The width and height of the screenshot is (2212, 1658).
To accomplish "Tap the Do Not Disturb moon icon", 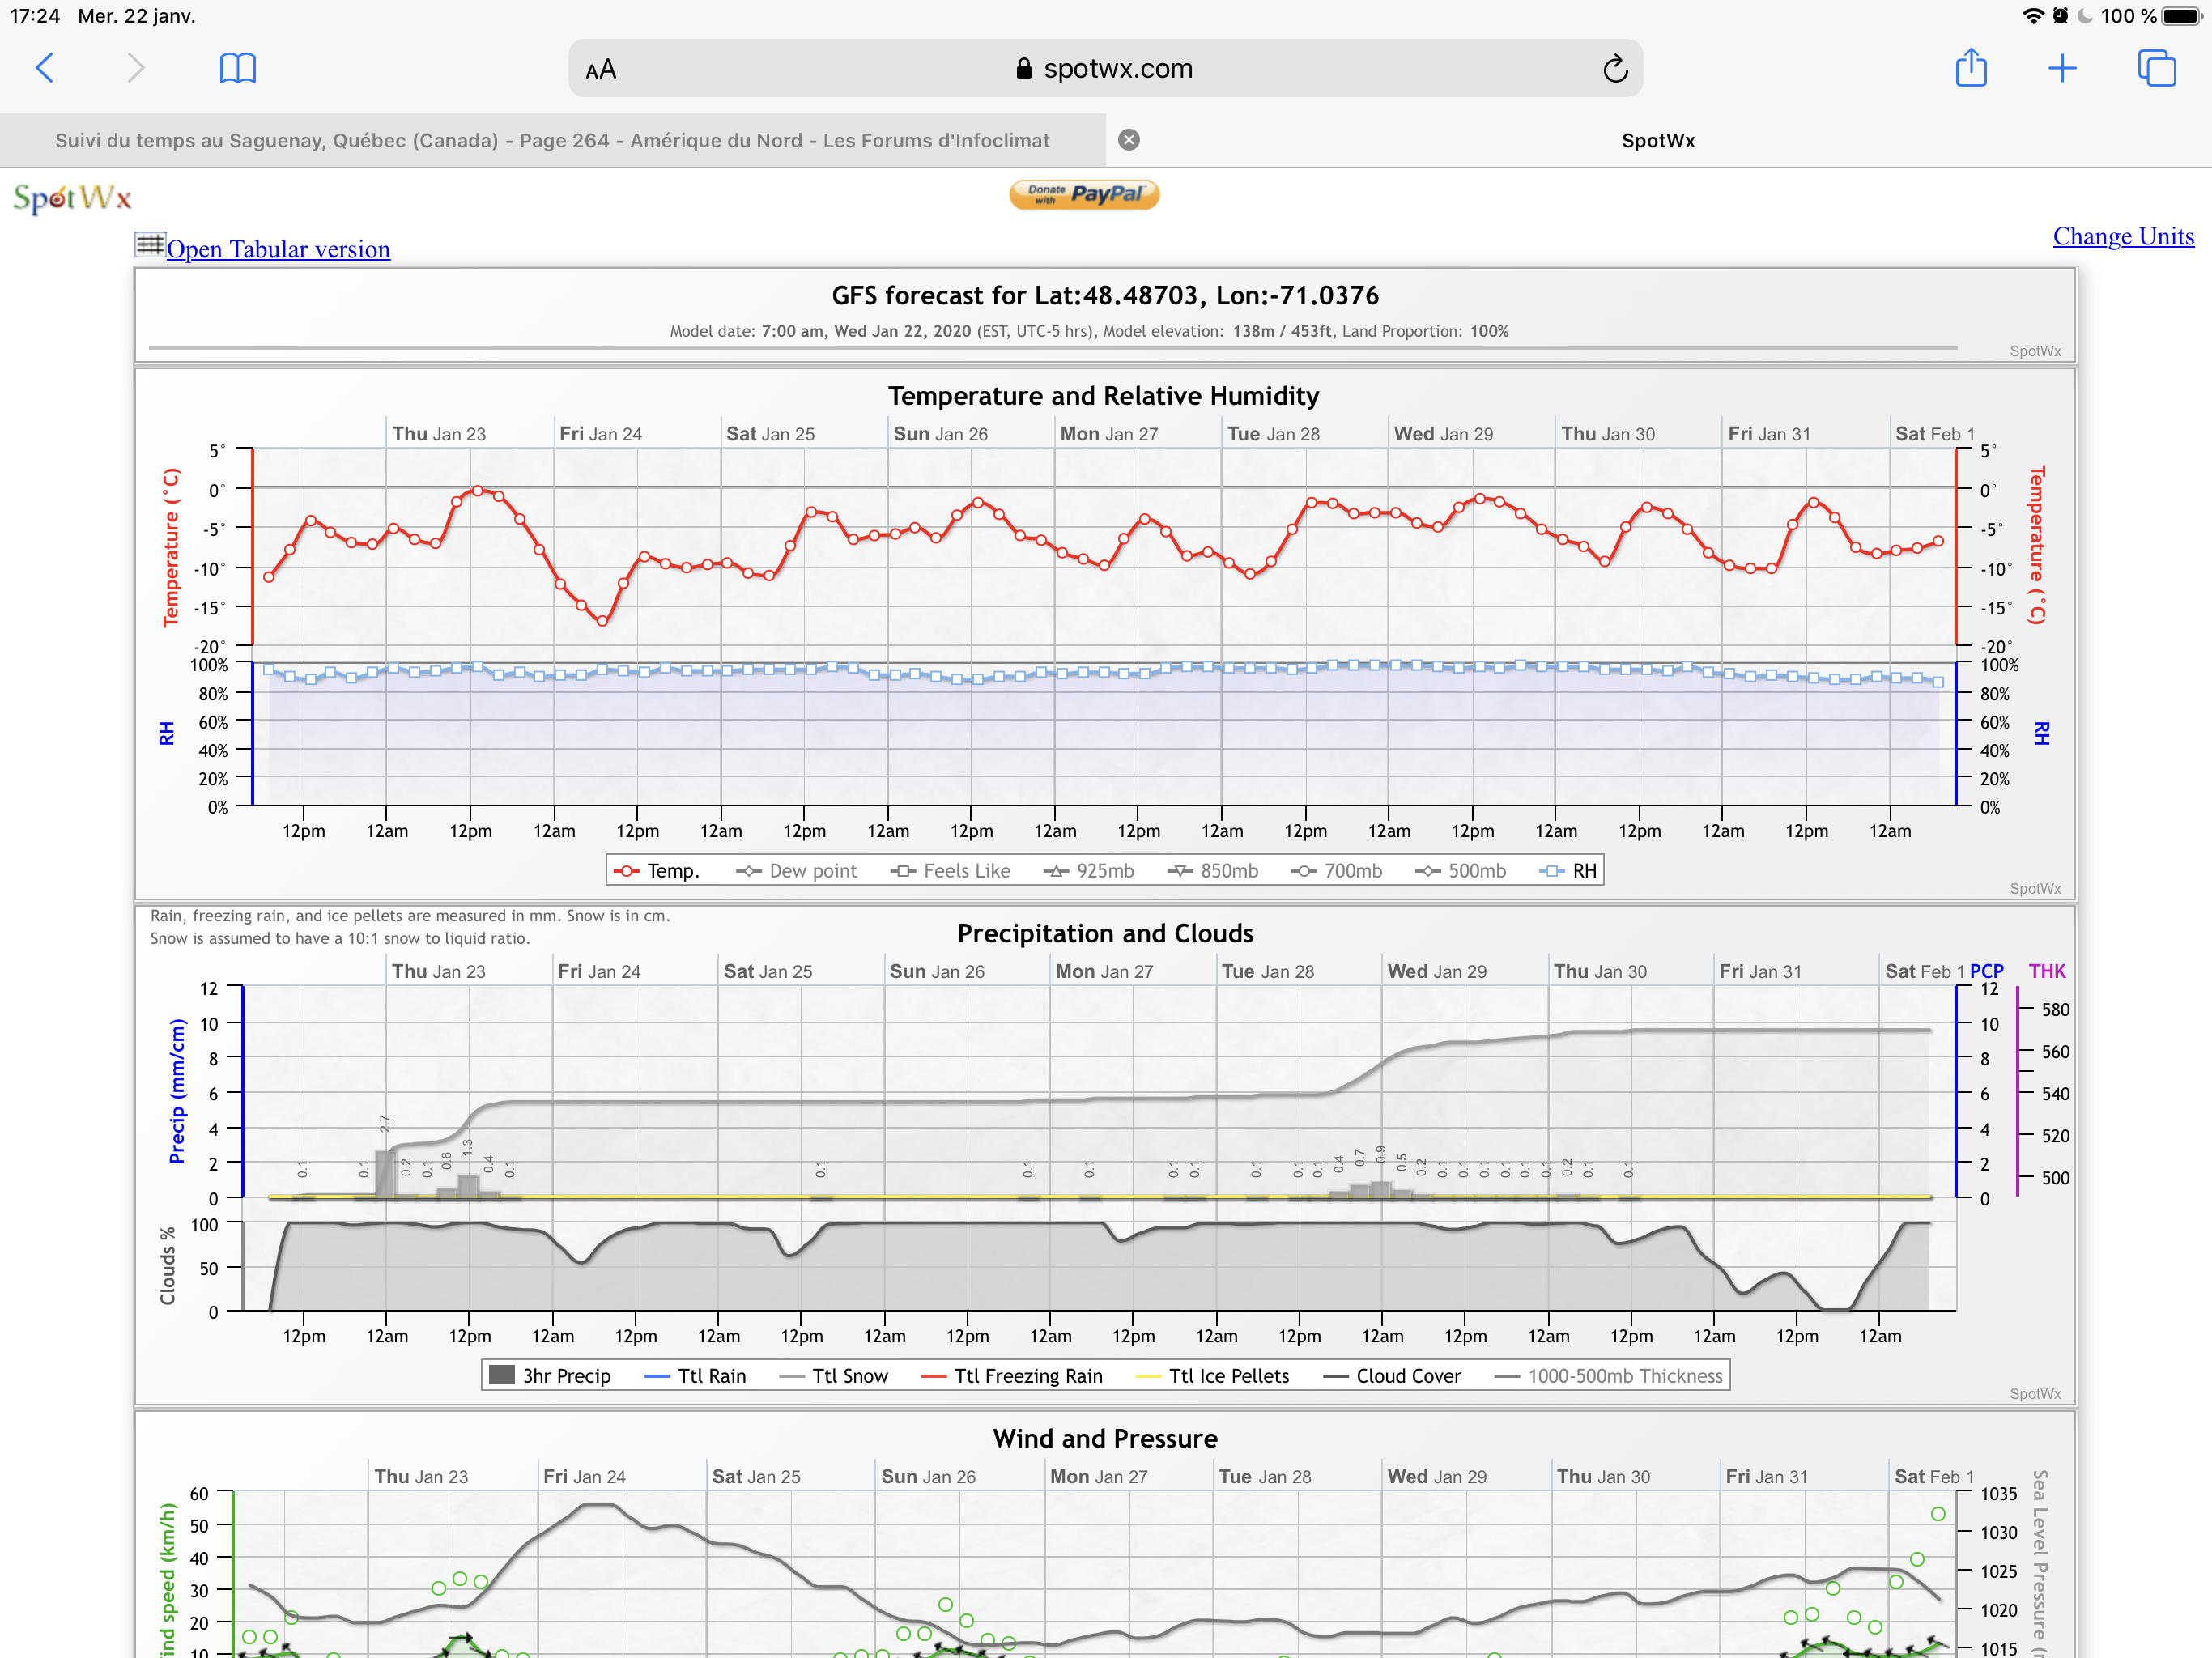I will pos(2085,16).
